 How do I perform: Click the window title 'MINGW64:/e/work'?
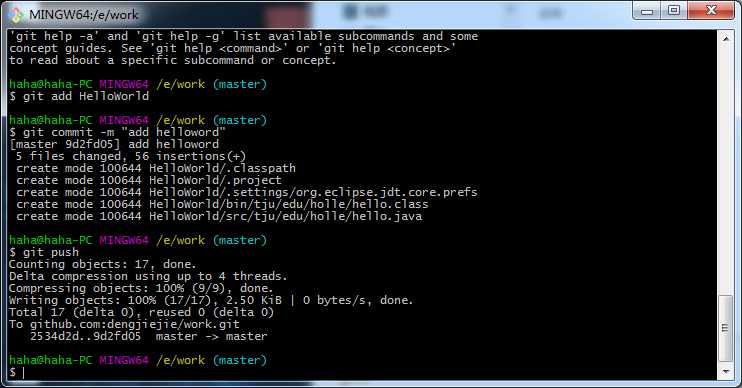click(x=84, y=15)
